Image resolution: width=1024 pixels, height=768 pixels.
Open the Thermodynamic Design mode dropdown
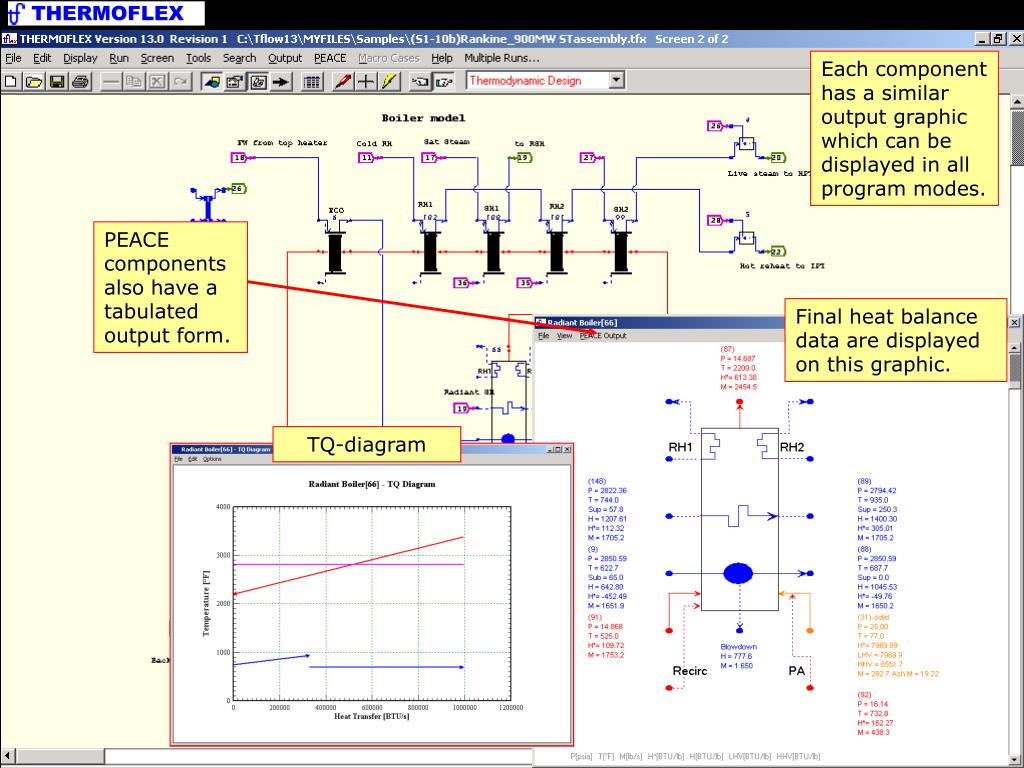coord(616,81)
